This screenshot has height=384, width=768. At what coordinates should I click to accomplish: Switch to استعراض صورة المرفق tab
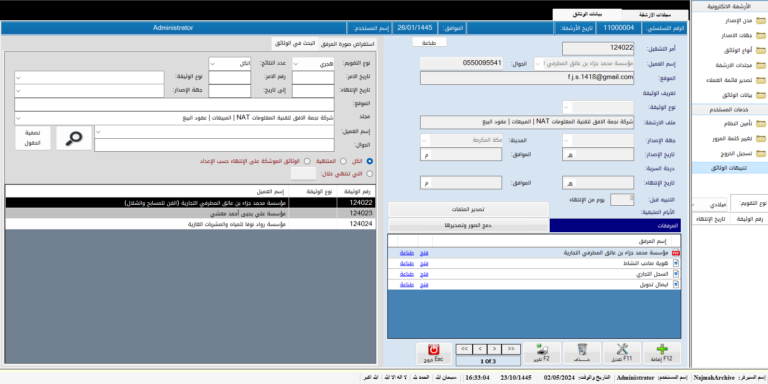pos(348,44)
